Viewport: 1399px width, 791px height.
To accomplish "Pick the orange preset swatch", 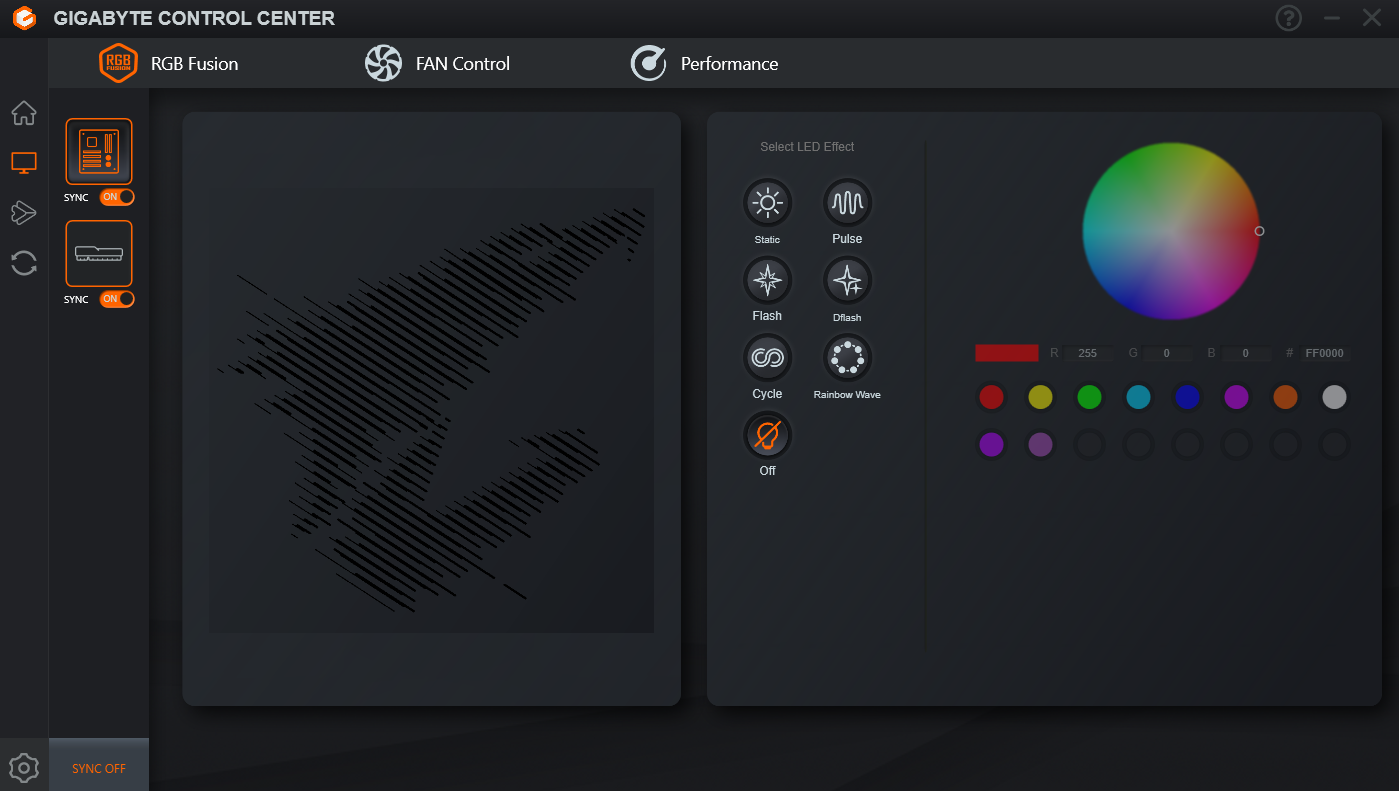I will pos(1285,397).
